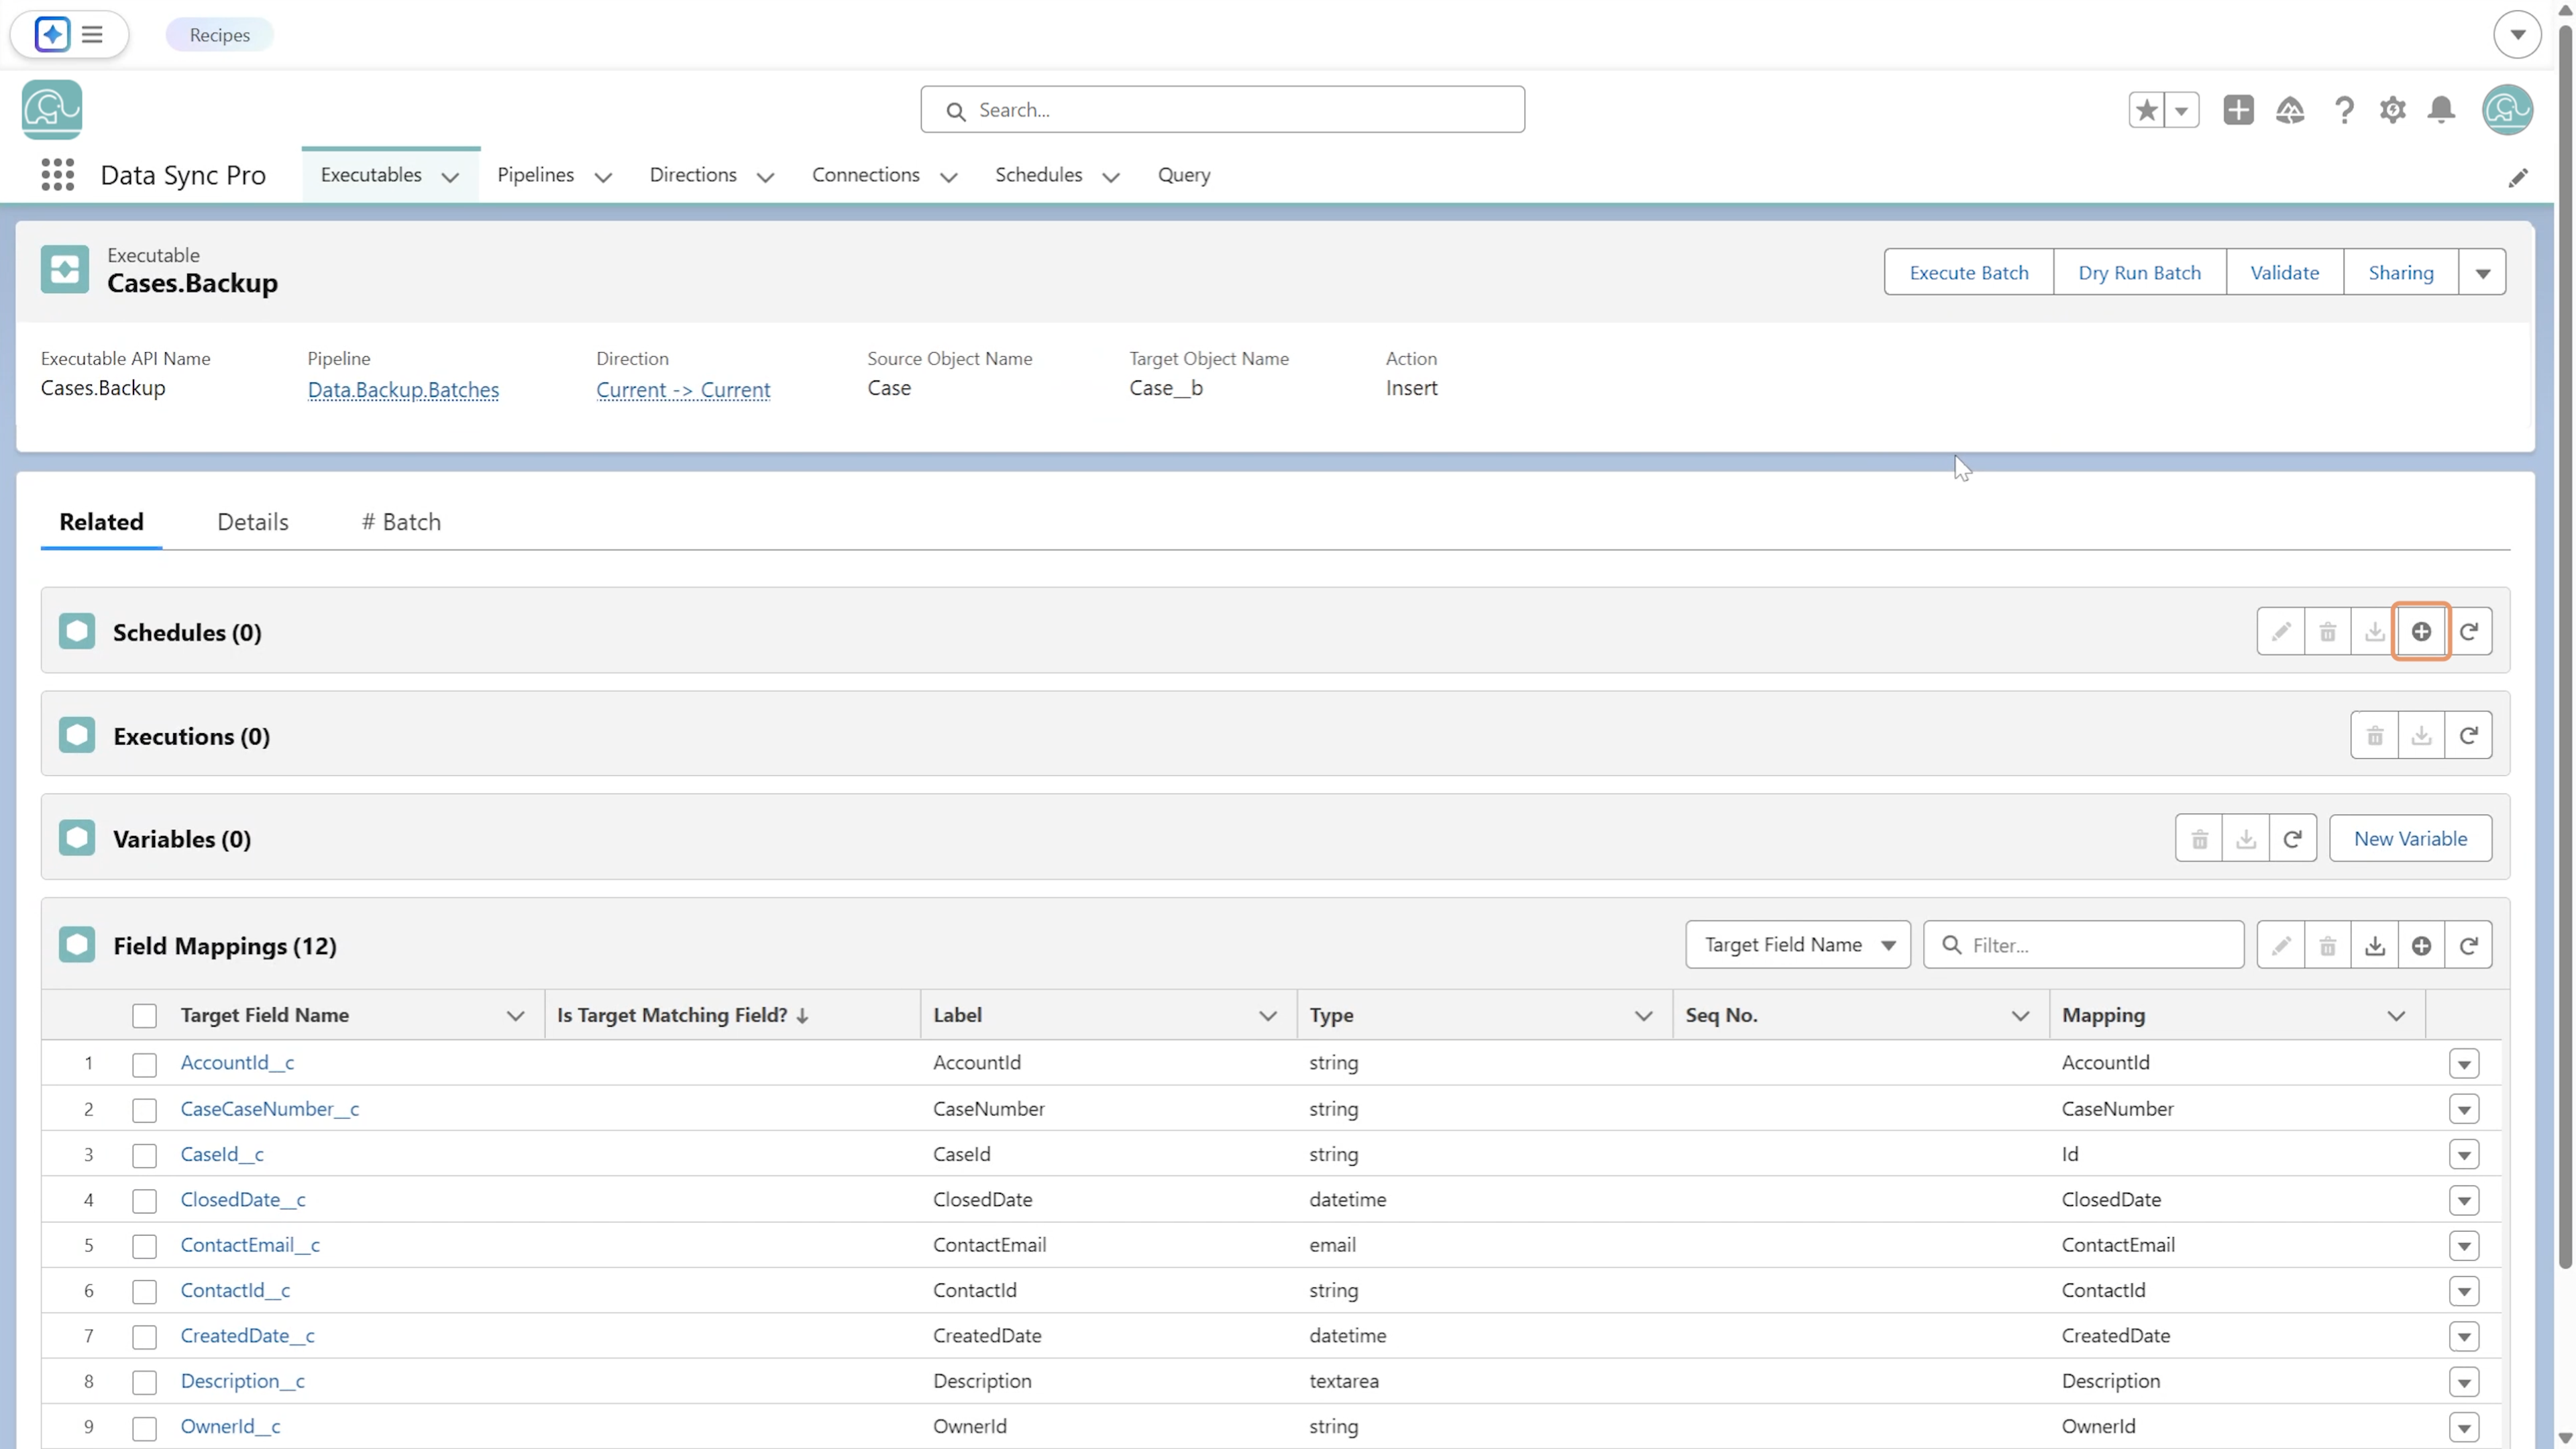The height and width of the screenshot is (1449, 2576).
Task: Click the Execute Batch button
Action: (1968, 273)
